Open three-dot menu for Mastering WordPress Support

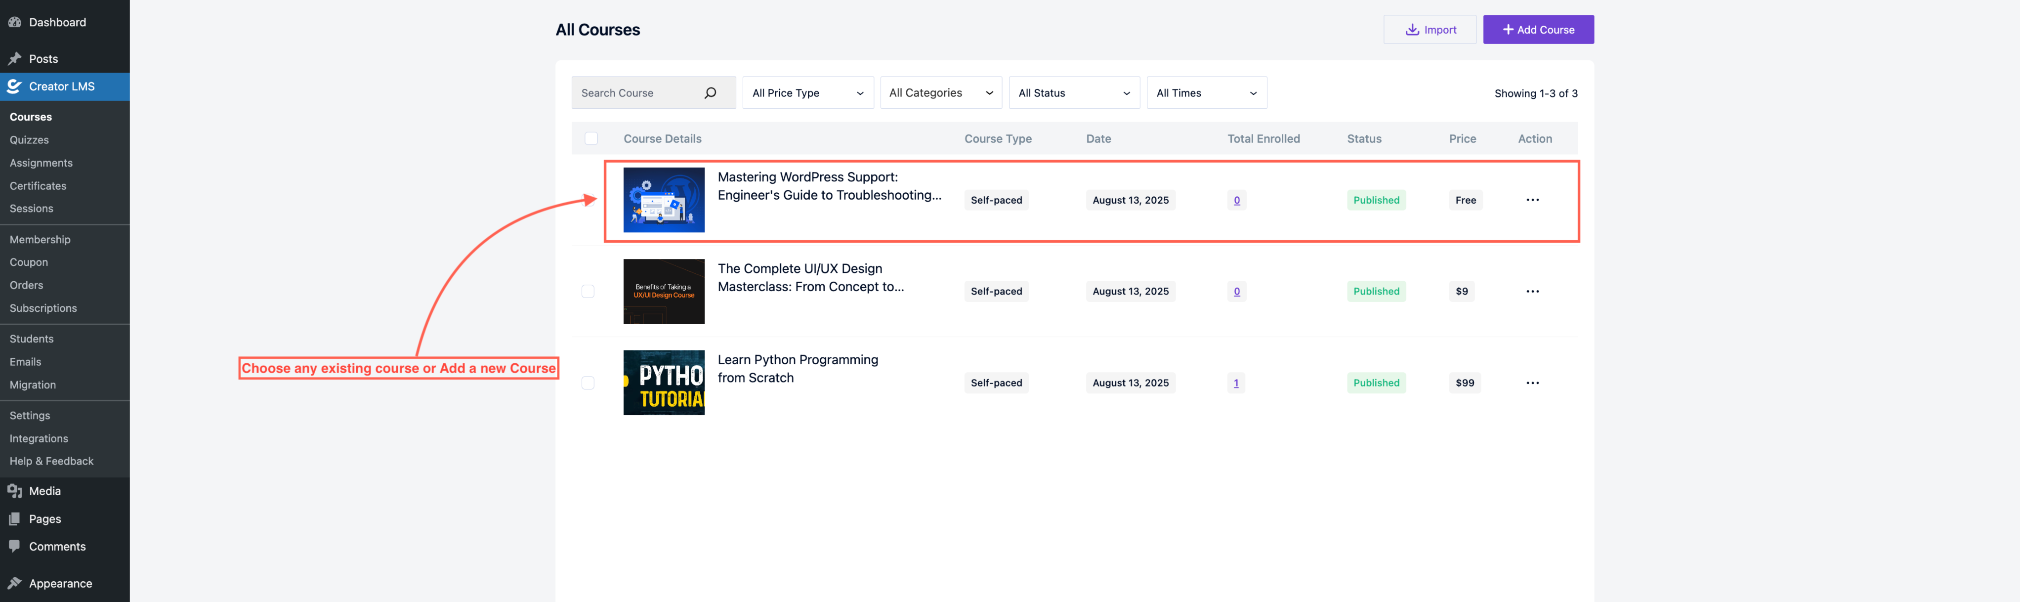[1532, 200]
